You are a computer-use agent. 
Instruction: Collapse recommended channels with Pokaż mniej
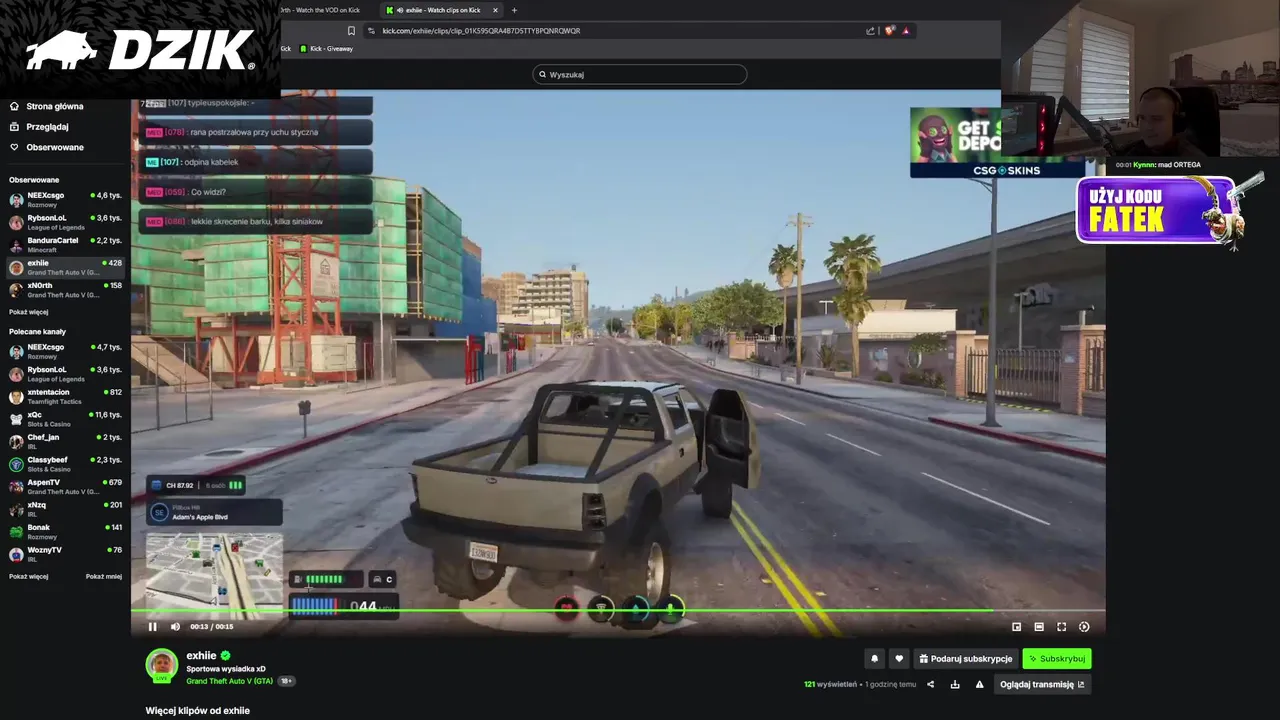point(104,577)
